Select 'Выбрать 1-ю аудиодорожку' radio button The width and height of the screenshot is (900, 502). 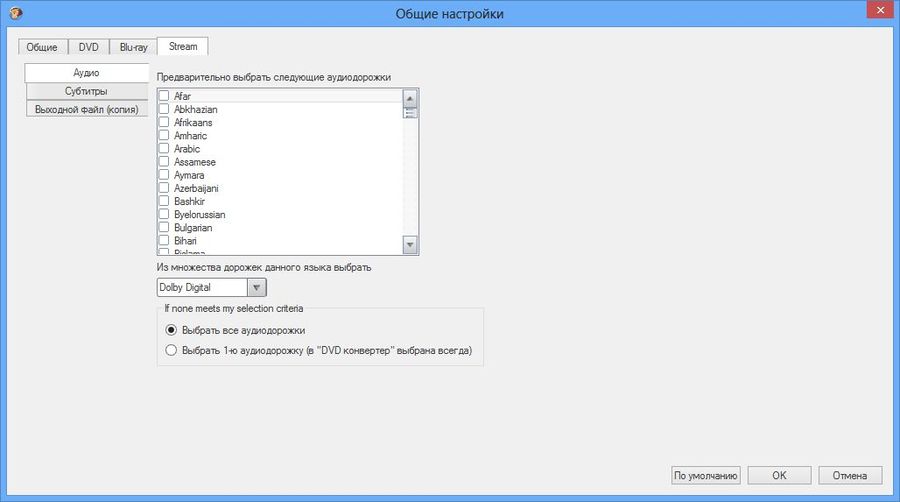click(x=171, y=350)
